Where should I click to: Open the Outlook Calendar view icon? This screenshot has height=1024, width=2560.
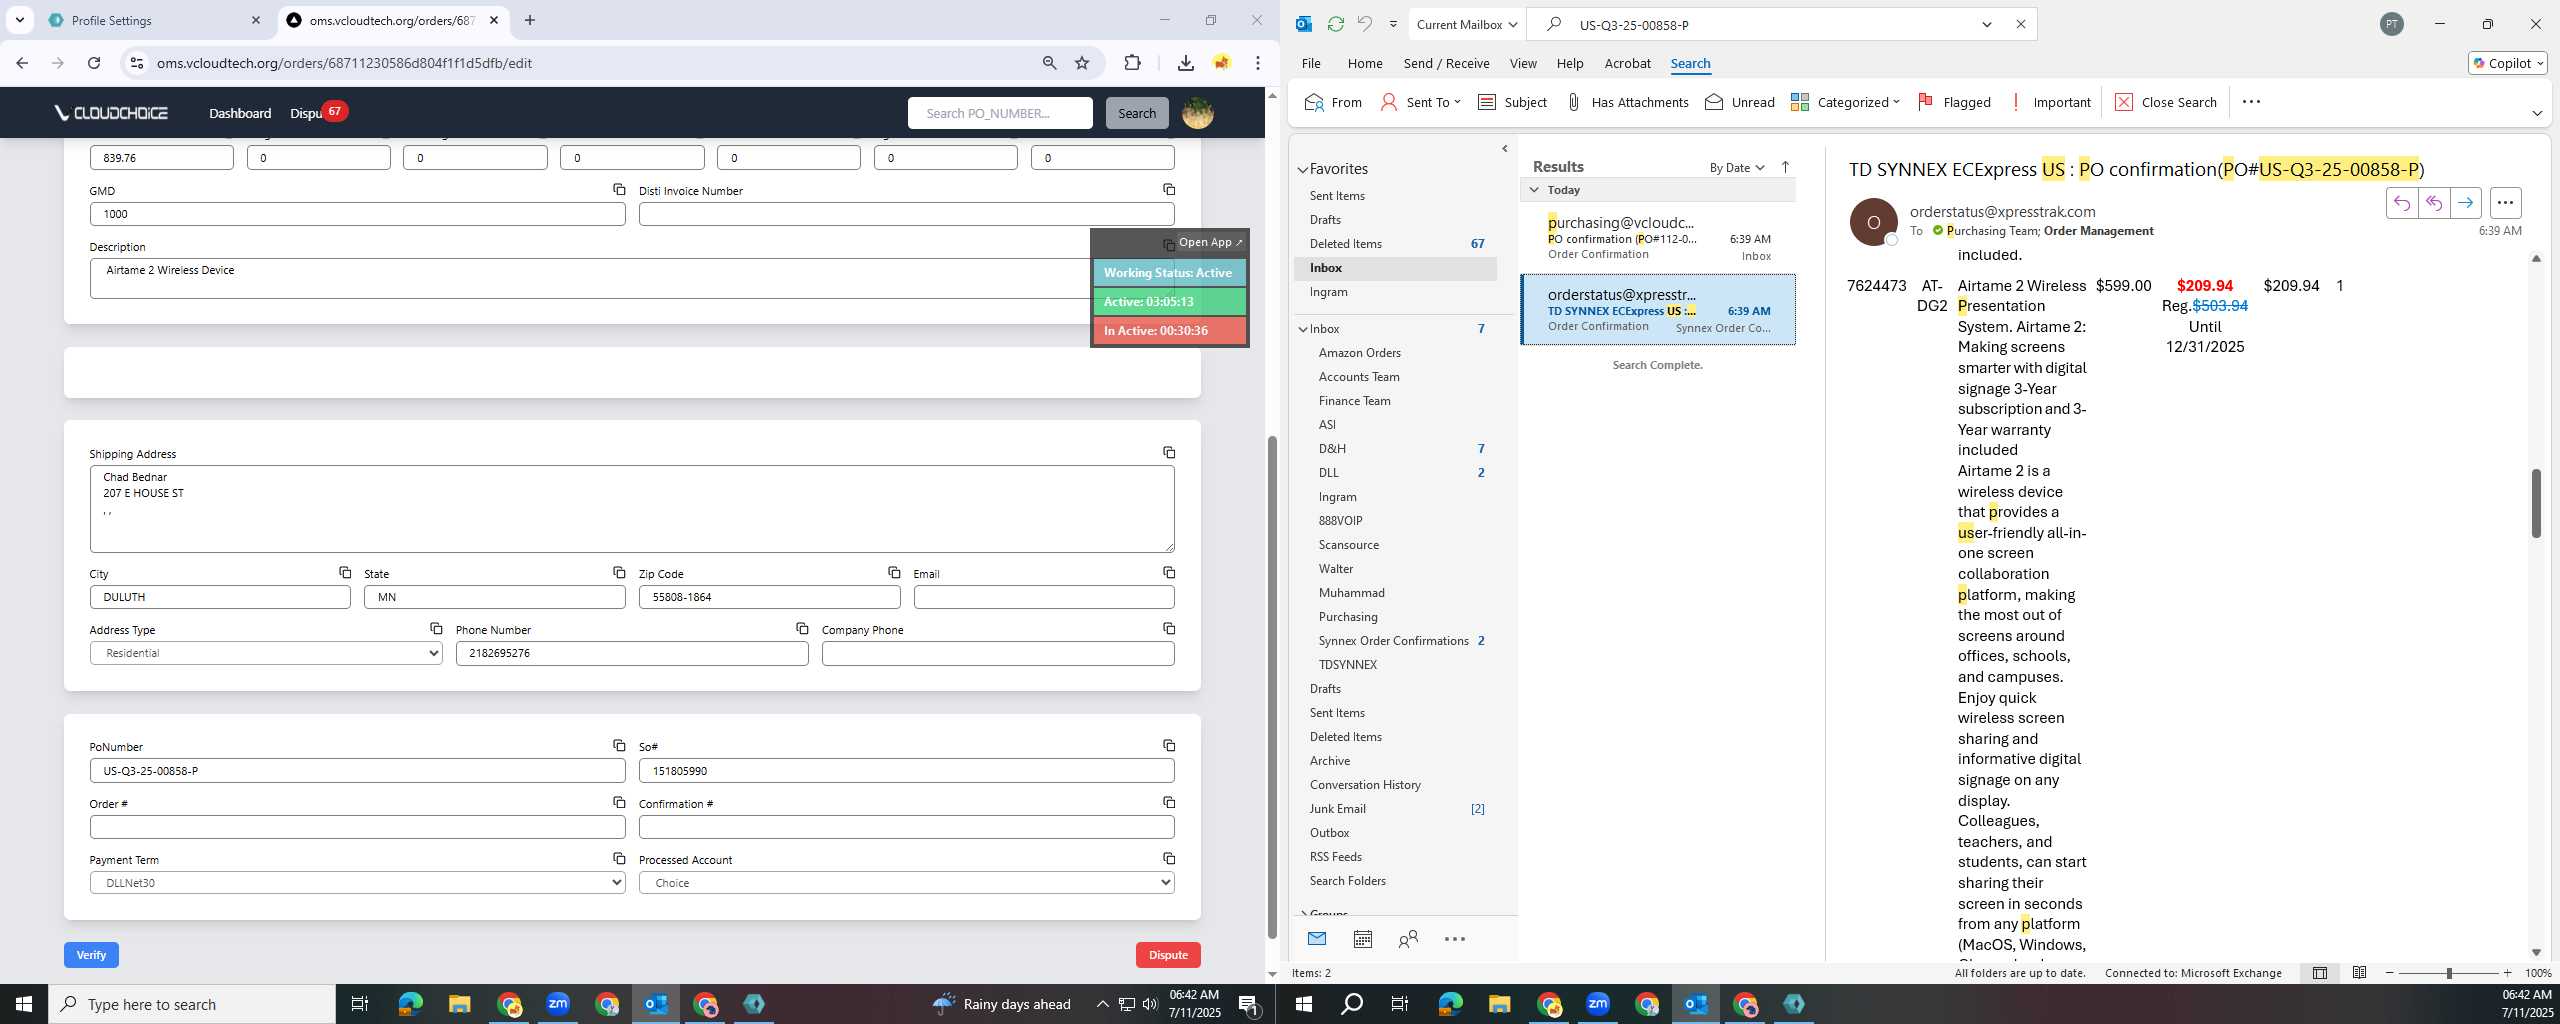pyautogui.click(x=1362, y=939)
